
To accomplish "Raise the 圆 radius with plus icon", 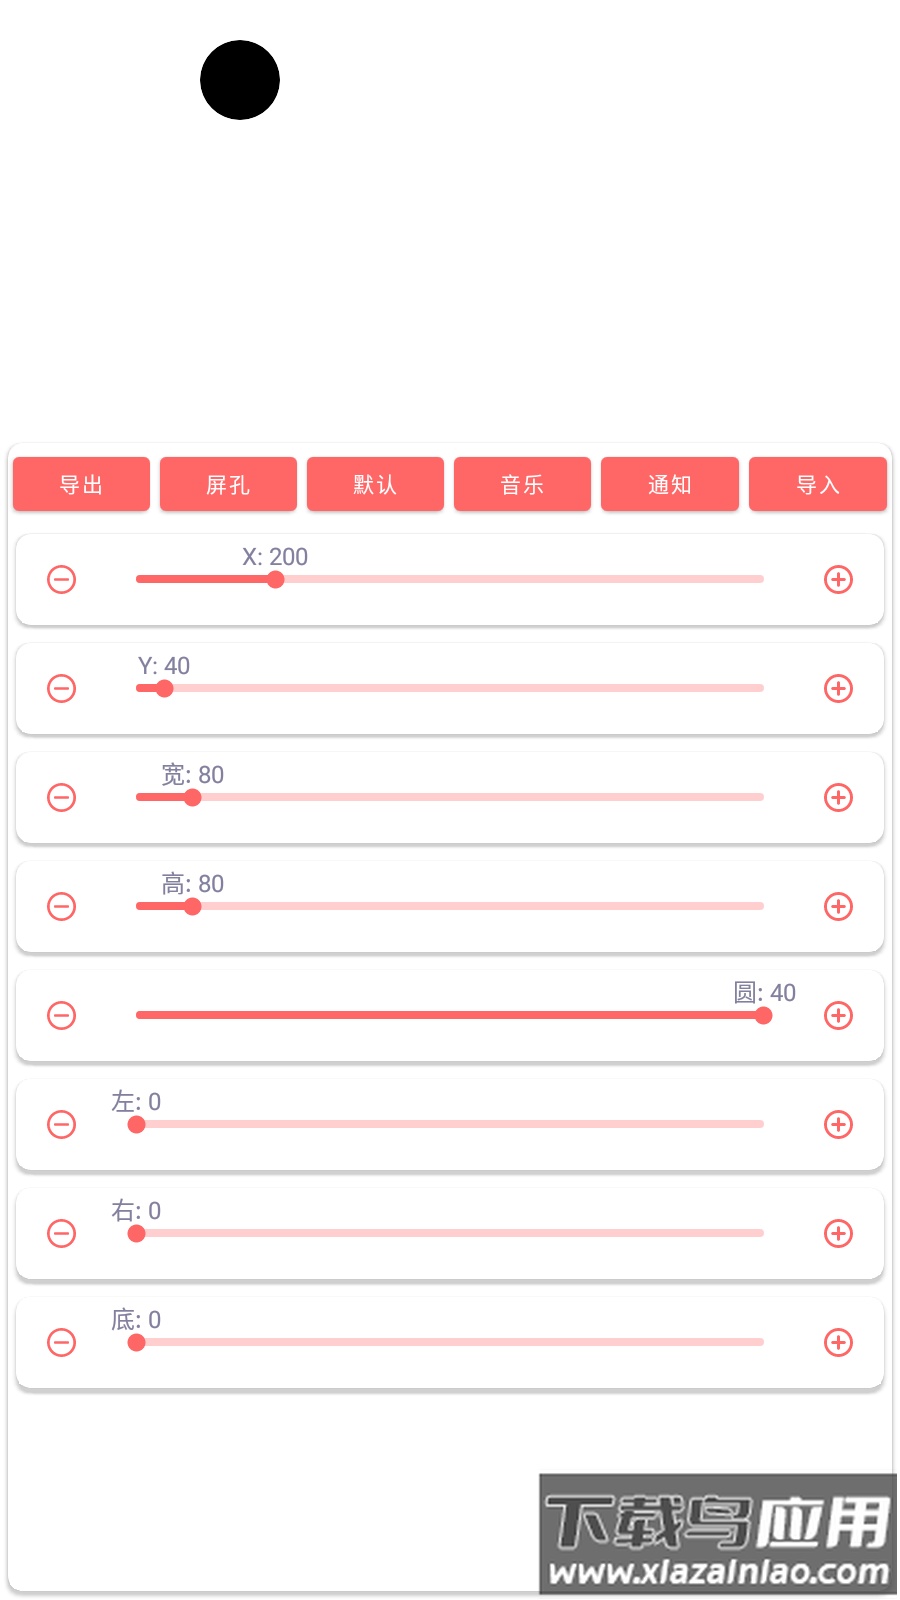I will click(838, 1016).
